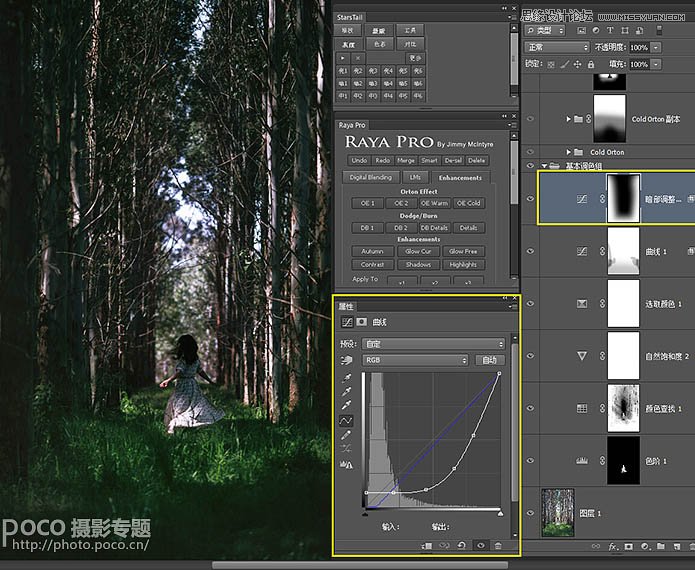Image resolution: width=695 pixels, height=570 pixels.
Task: Click the 暗部调整 layer mask thumbnail
Action: coord(623,198)
